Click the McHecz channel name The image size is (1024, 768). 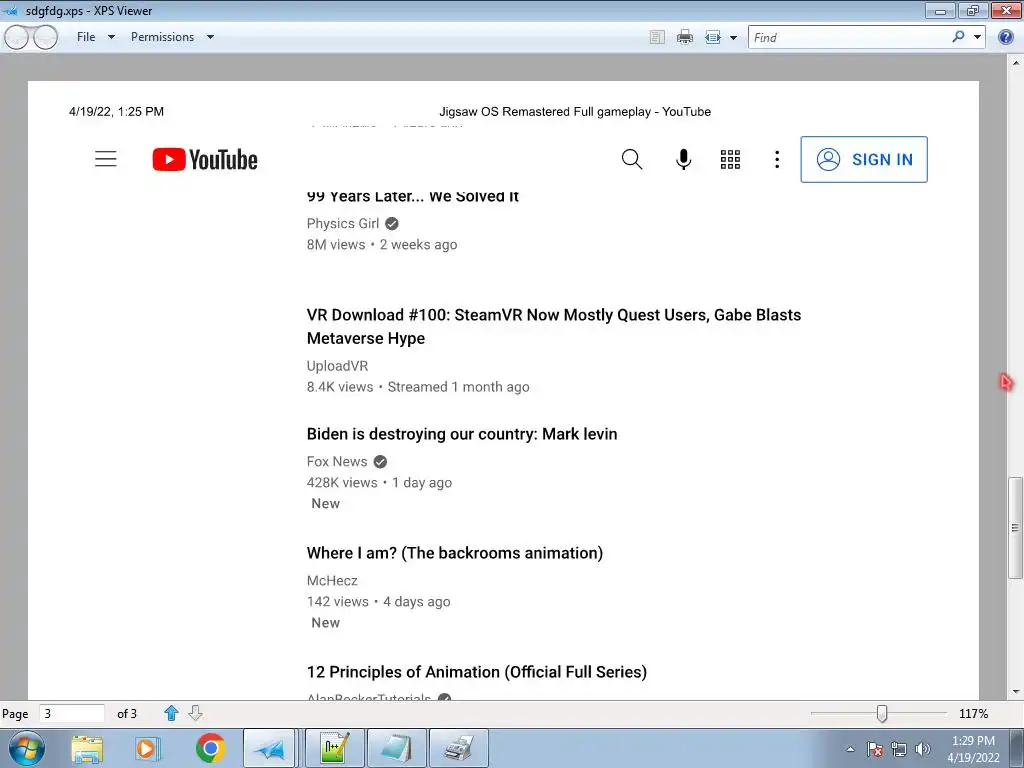coord(332,580)
